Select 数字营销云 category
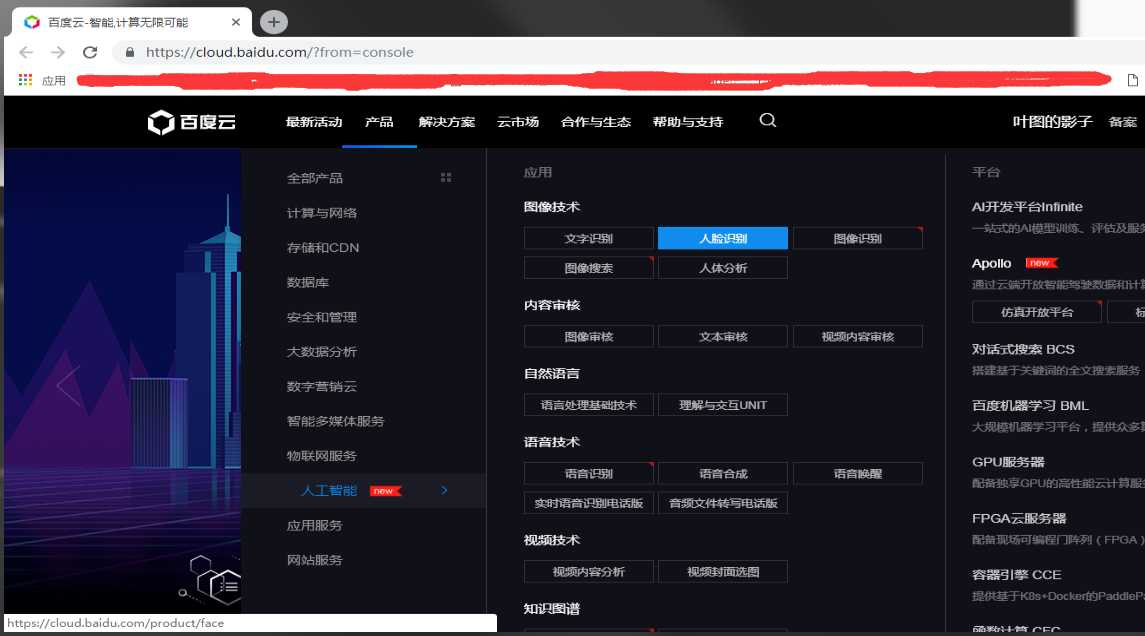Viewport: 1145px width, 636px height. [x=322, y=386]
